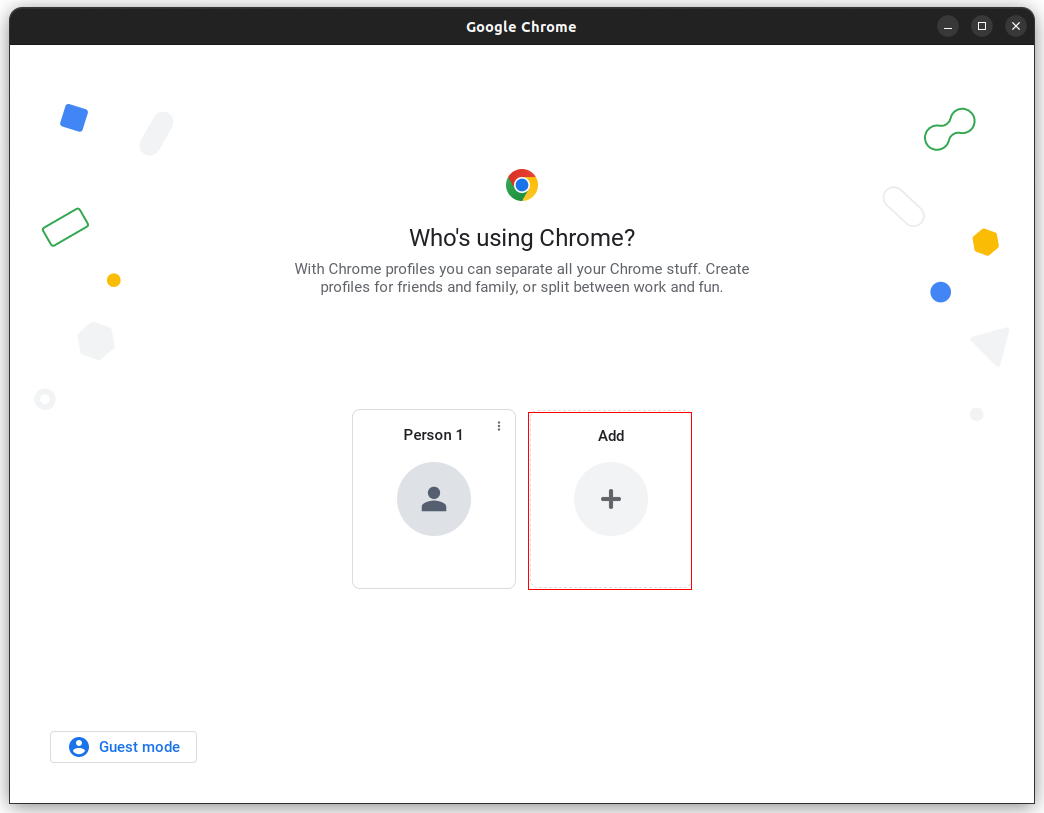Click the plus icon to add a profile

(611, 499)
